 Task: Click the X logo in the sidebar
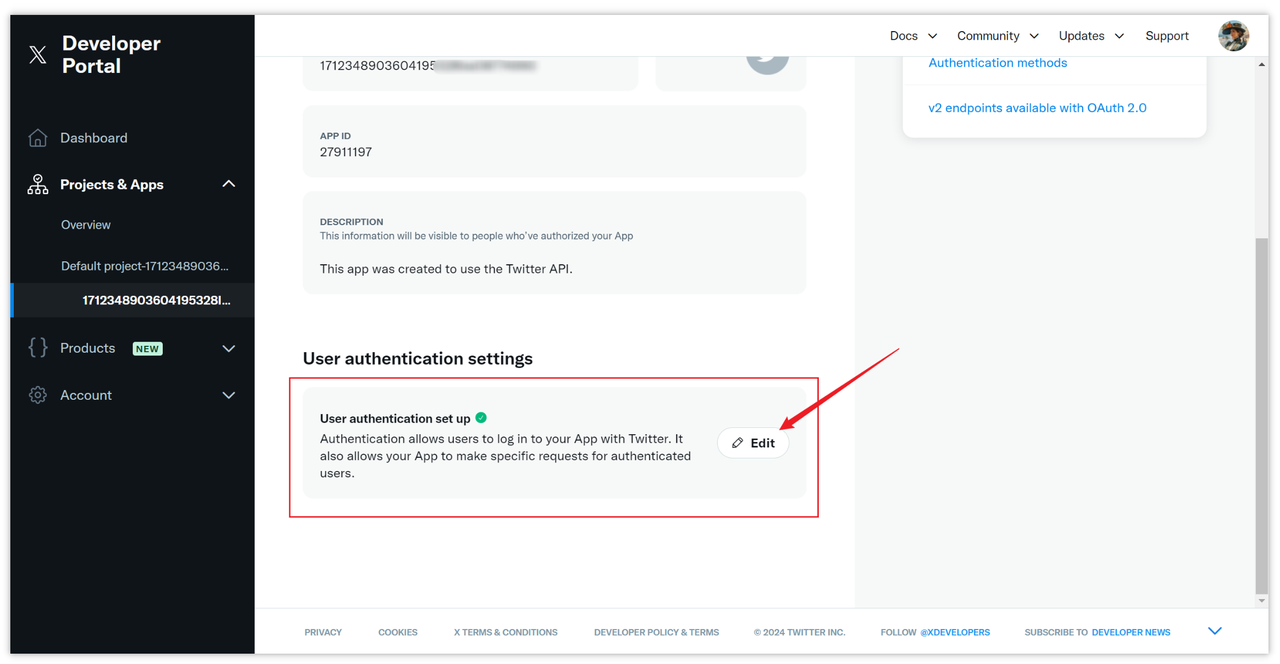[x=38, y=55]
